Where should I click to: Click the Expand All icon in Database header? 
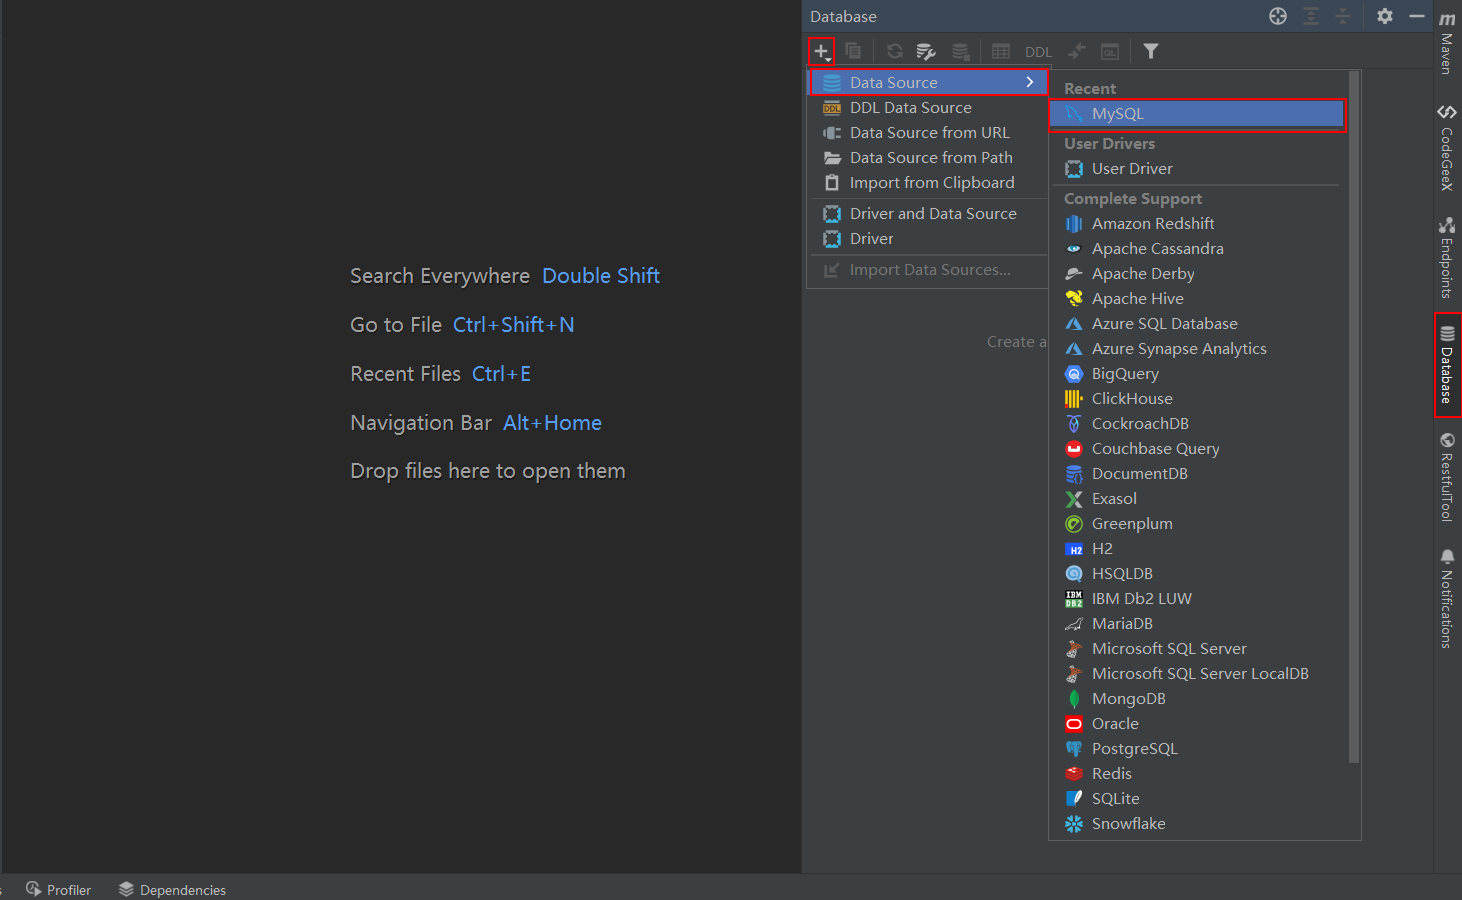pyautogui.click(x=1311, y=16)
